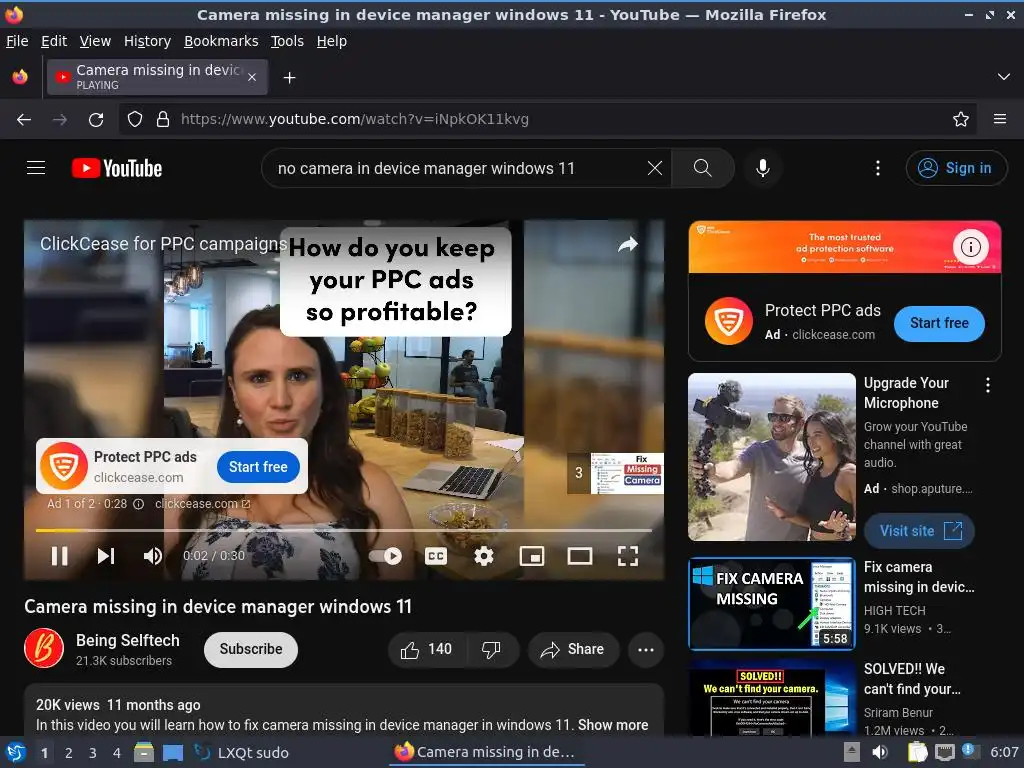1024x768 pixels.
Task: Open Firefox application hamburger menu
Action: click(x=999, y=120)
